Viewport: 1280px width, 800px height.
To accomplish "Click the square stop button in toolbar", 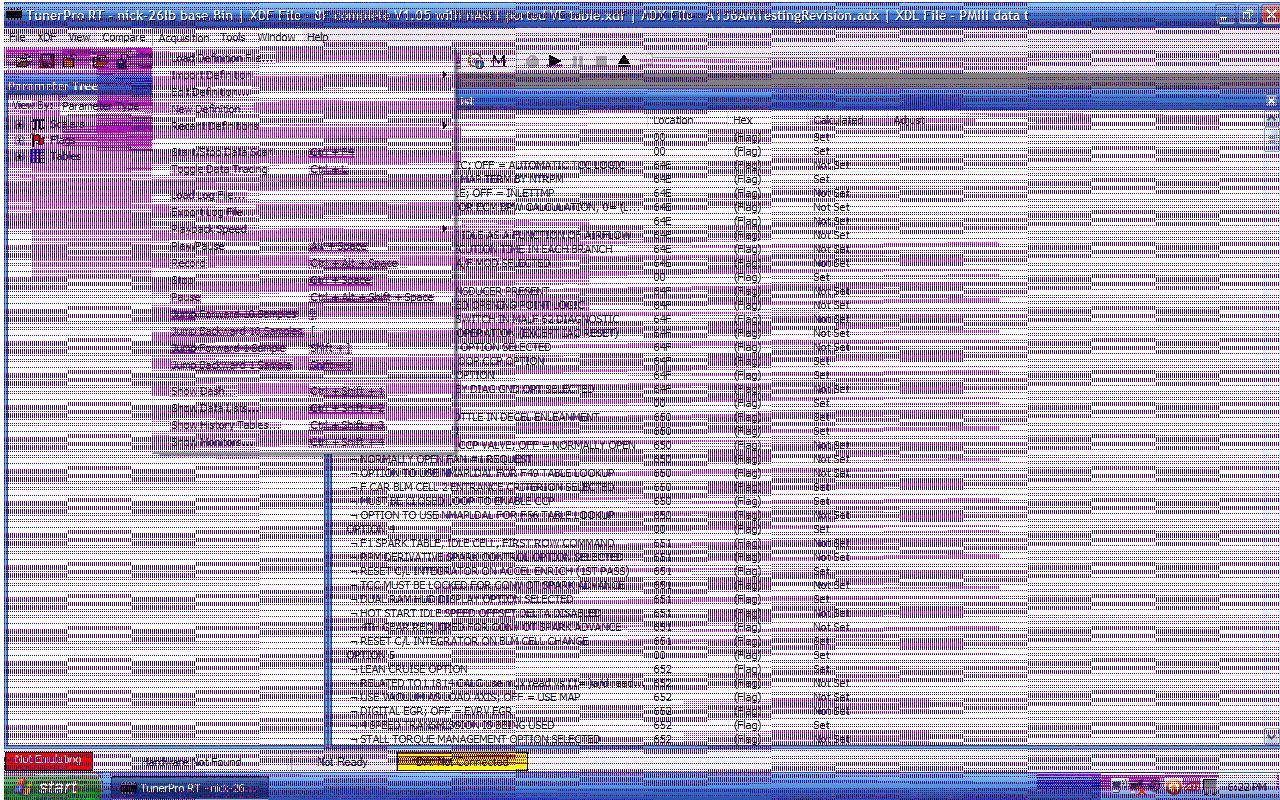I will [601, 61].
